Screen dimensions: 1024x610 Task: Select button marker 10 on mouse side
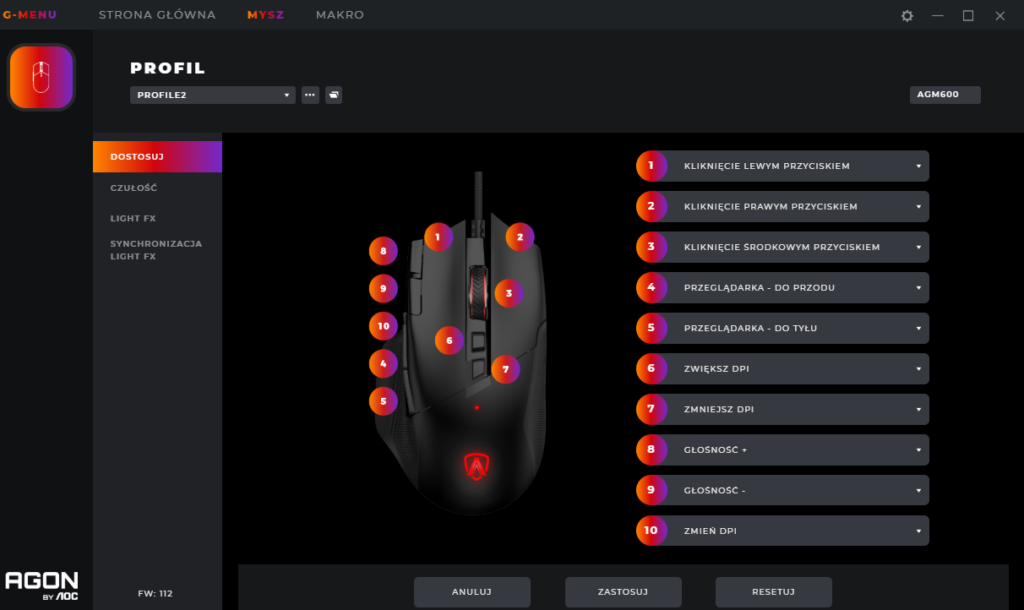click(x=383, y=326)
